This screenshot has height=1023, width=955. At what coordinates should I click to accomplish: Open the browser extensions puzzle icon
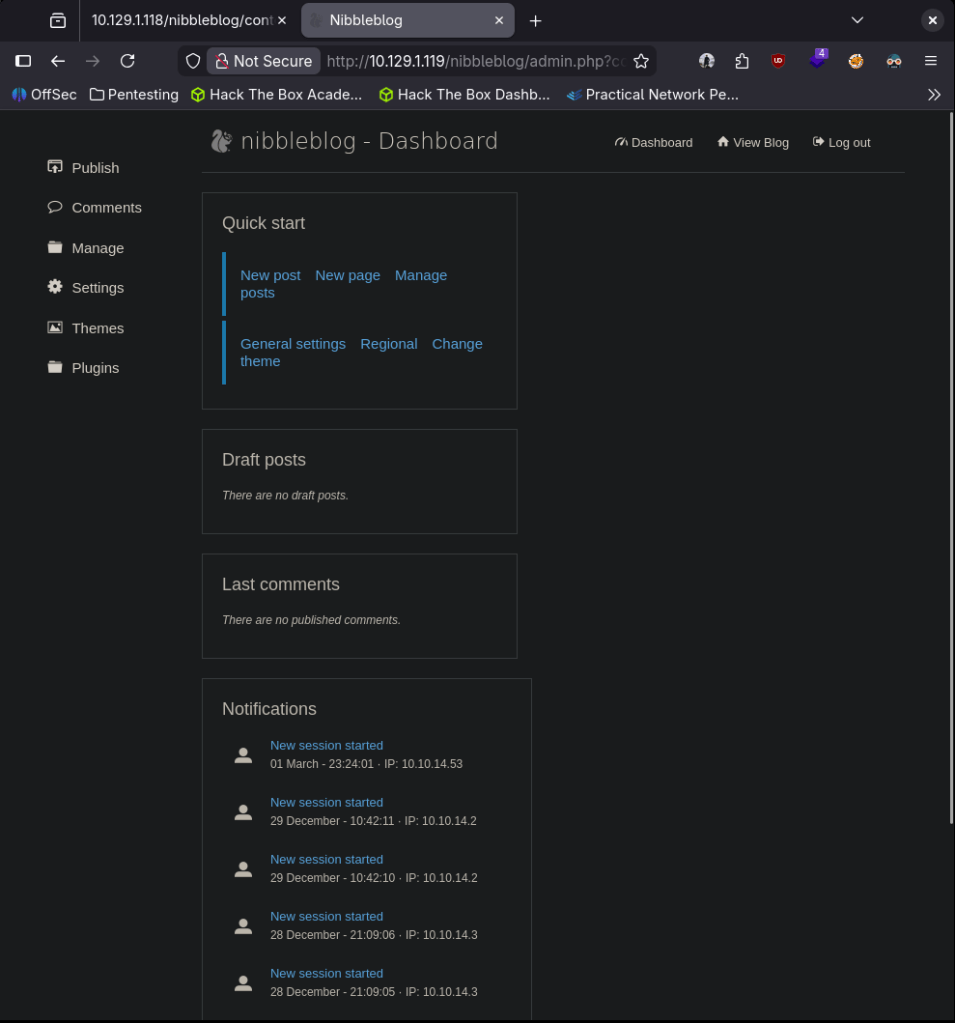tap(741, 61)
